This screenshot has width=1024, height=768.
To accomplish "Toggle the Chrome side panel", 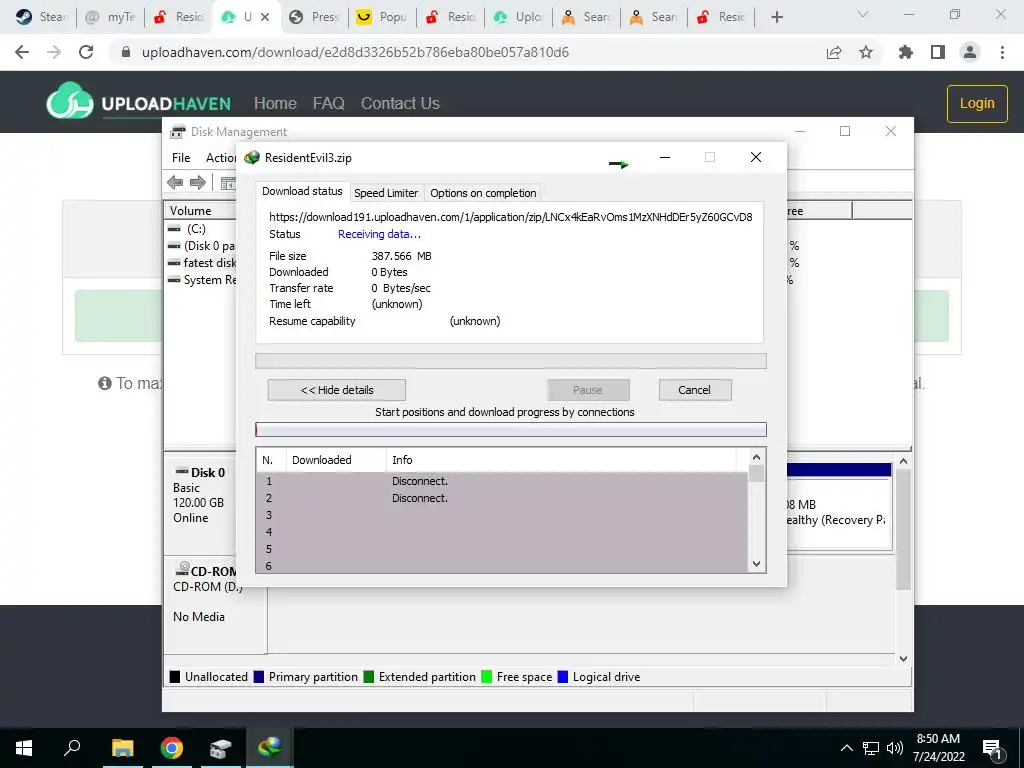I will pyautogui.click(x=938, y=52).
